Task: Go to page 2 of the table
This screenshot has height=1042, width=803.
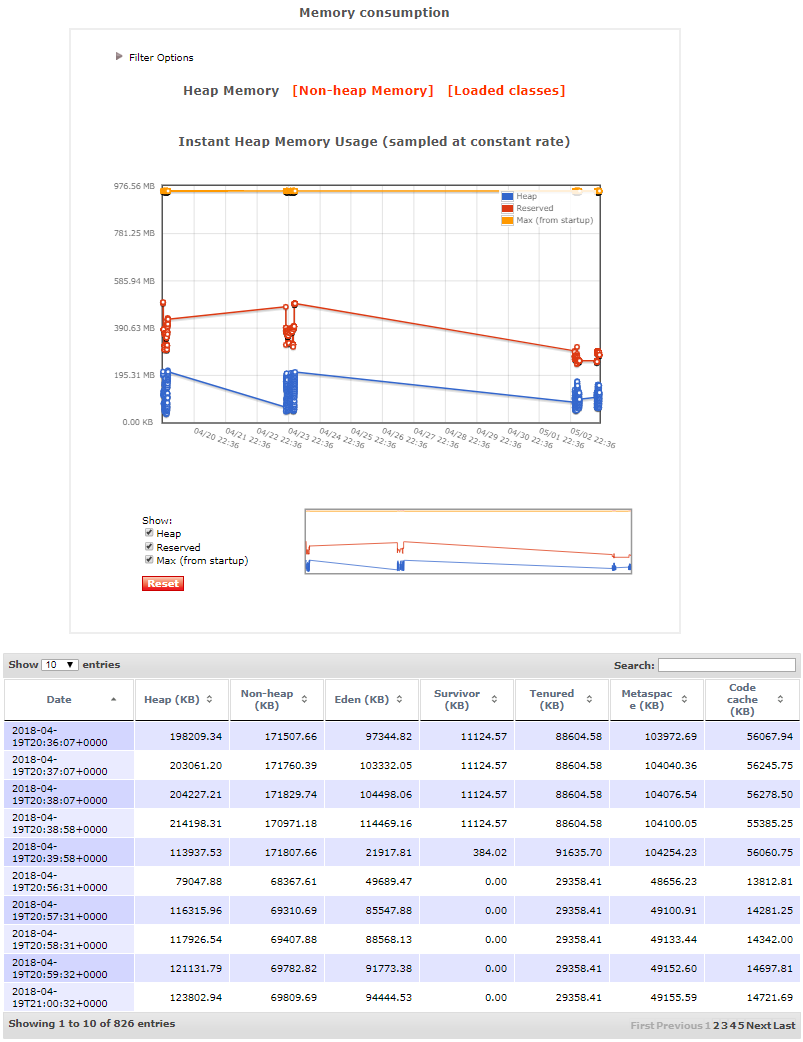Action: tap(716, 1025)
